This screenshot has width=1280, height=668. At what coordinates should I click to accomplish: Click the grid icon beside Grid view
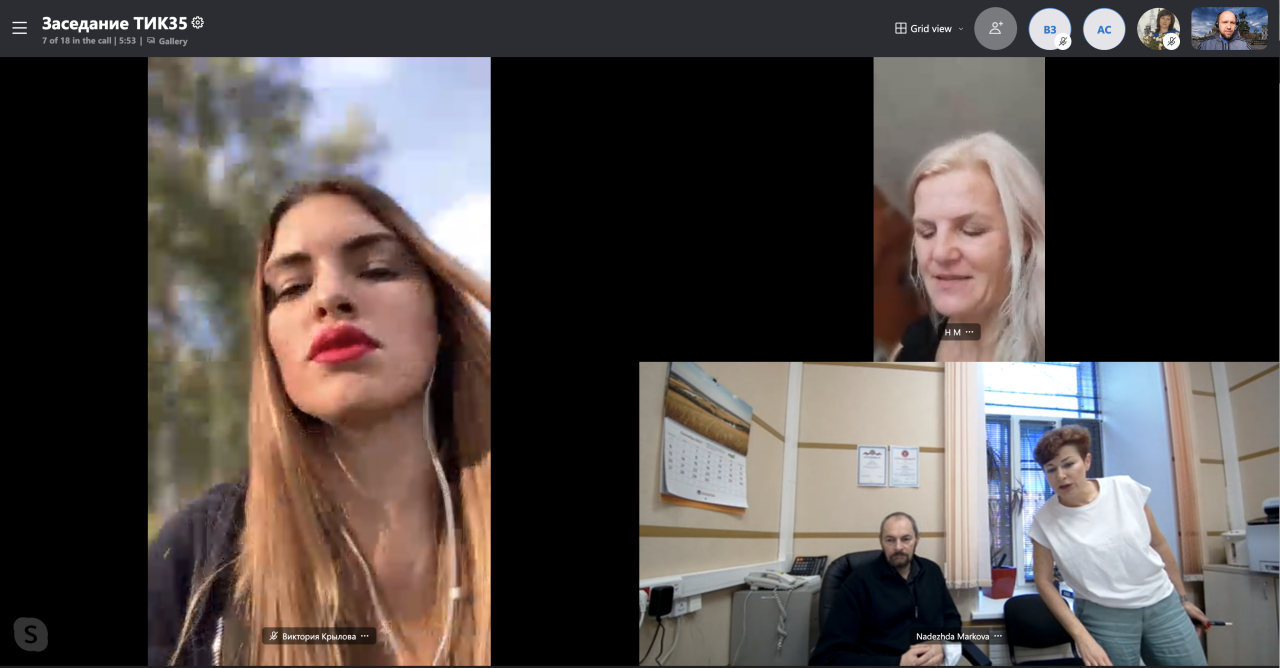tap(900, 29)
